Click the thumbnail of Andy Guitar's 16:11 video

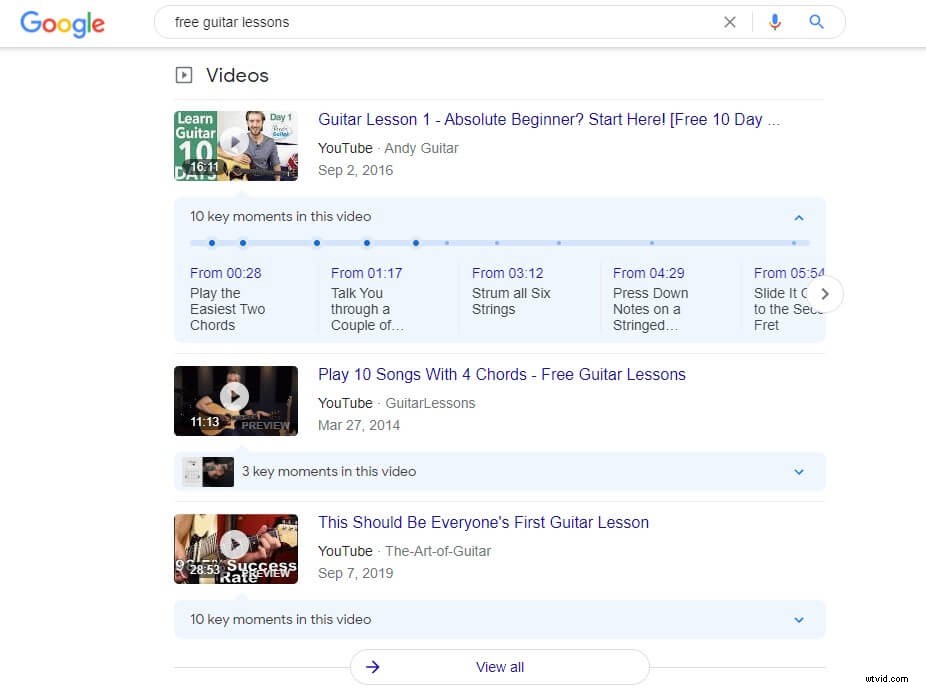(x=236, y=145)
